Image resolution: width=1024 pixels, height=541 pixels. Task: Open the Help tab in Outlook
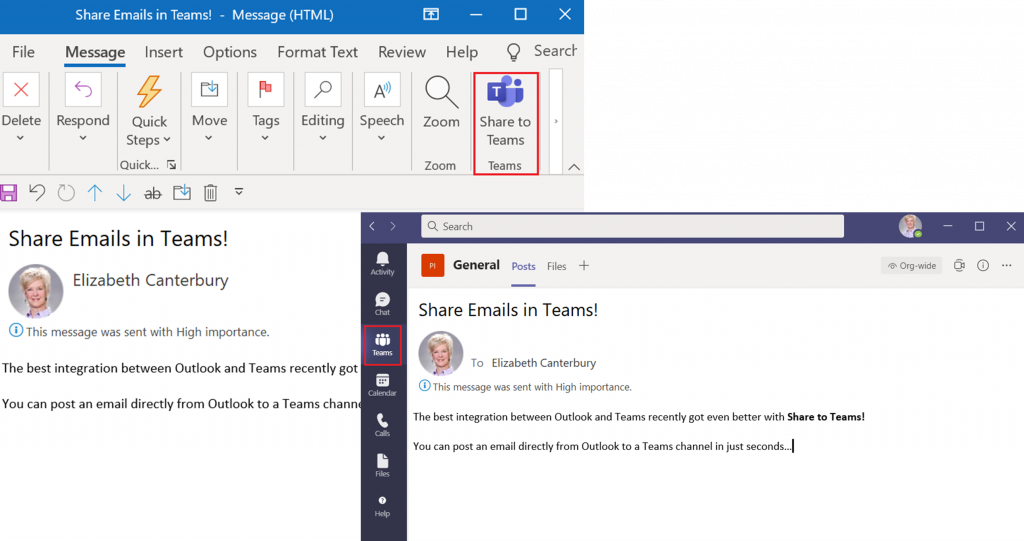(x=462, y=52)
